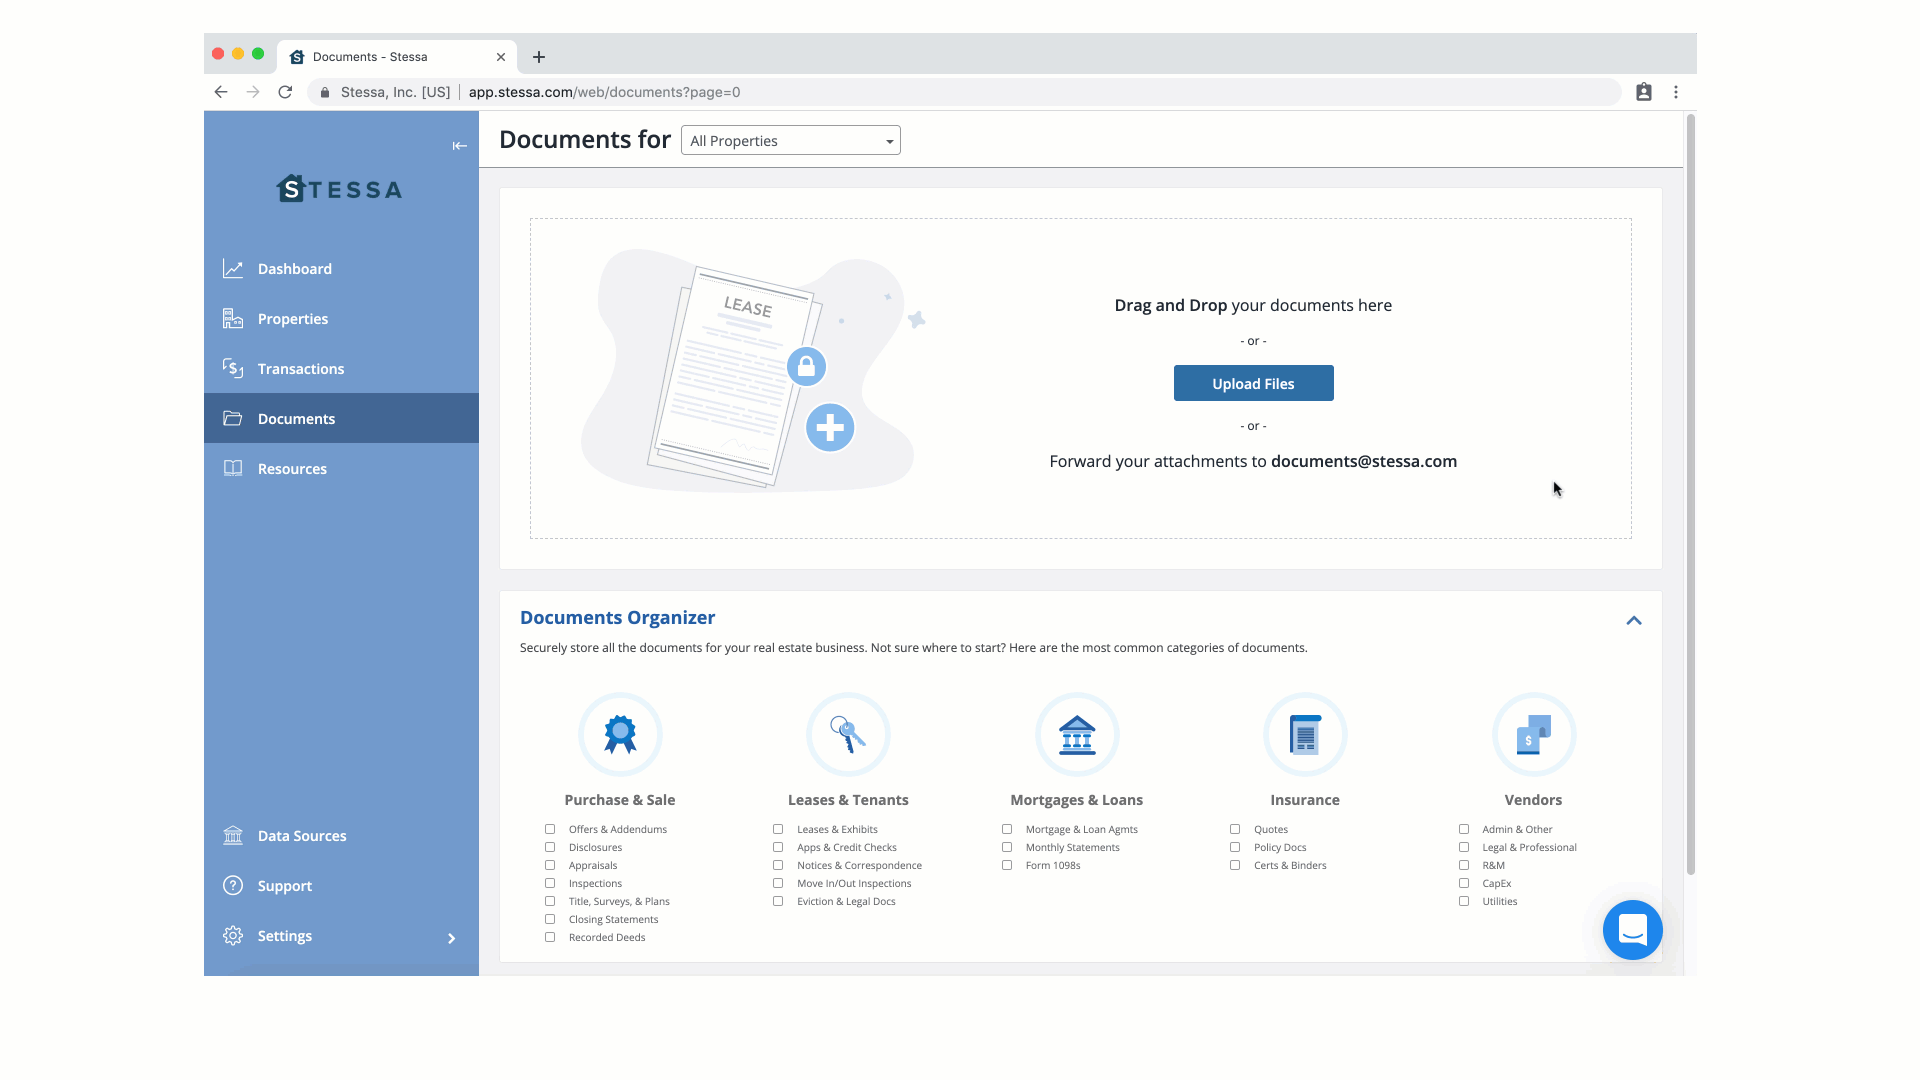Click the Leases & Tenants keys icon
This screenshot has width=1920, height=1080.
click(848, 734)
